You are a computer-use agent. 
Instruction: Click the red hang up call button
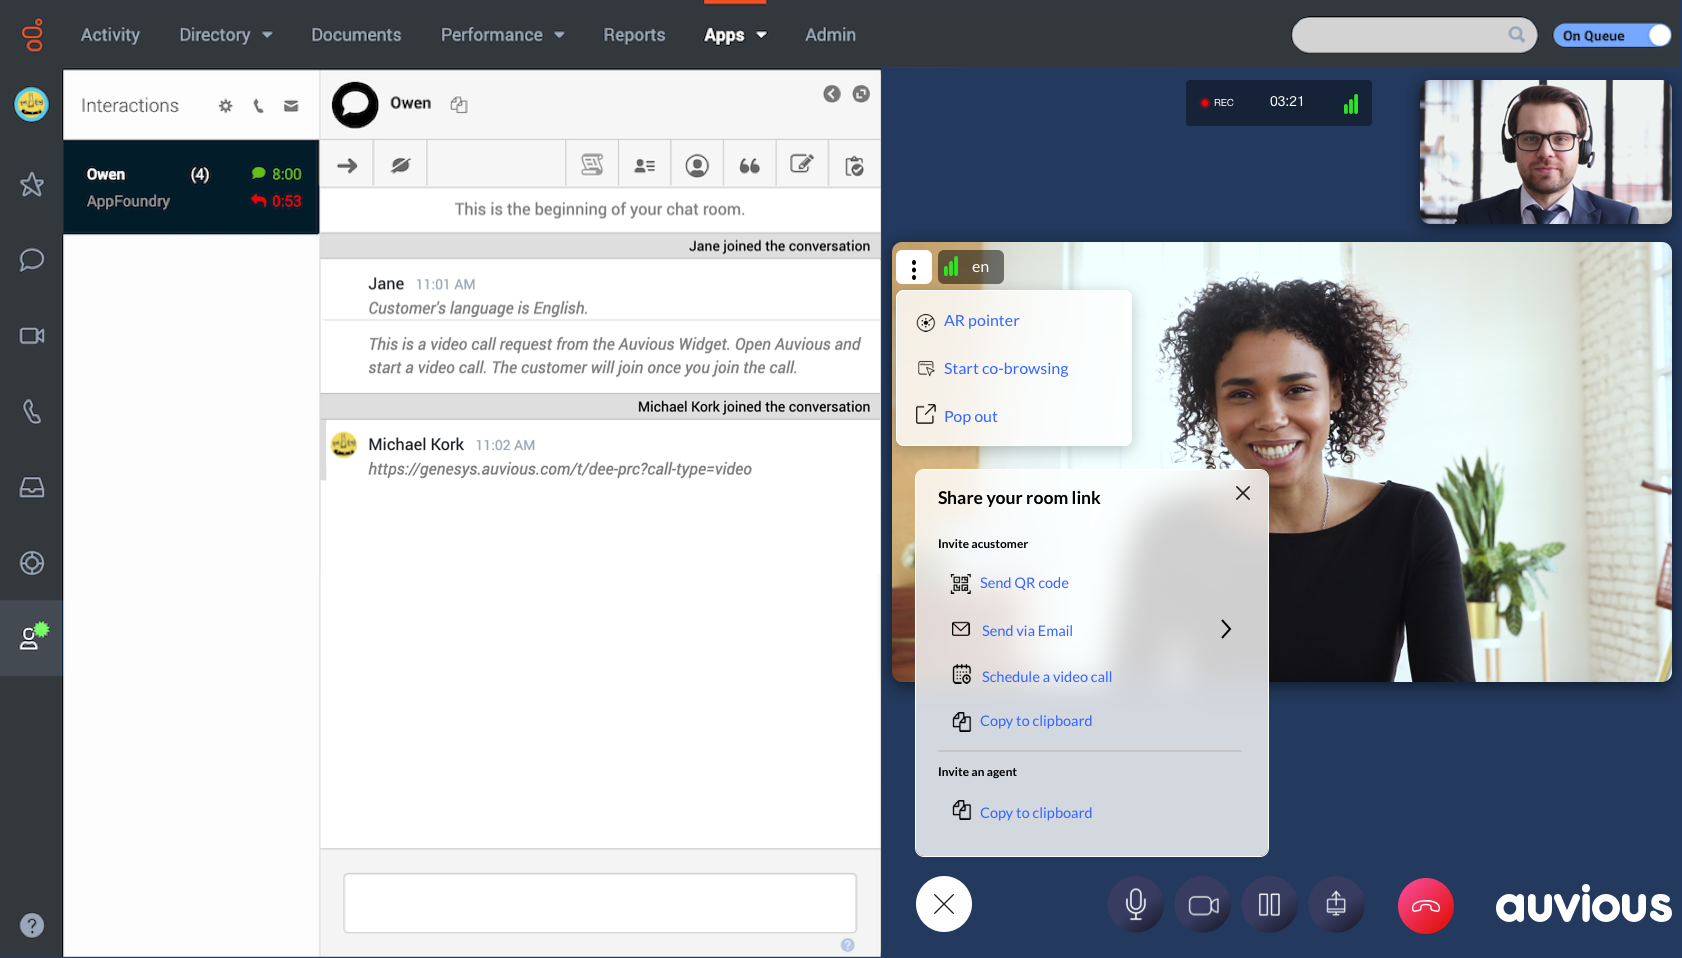pyautogui.click(x=1425, y=906)
